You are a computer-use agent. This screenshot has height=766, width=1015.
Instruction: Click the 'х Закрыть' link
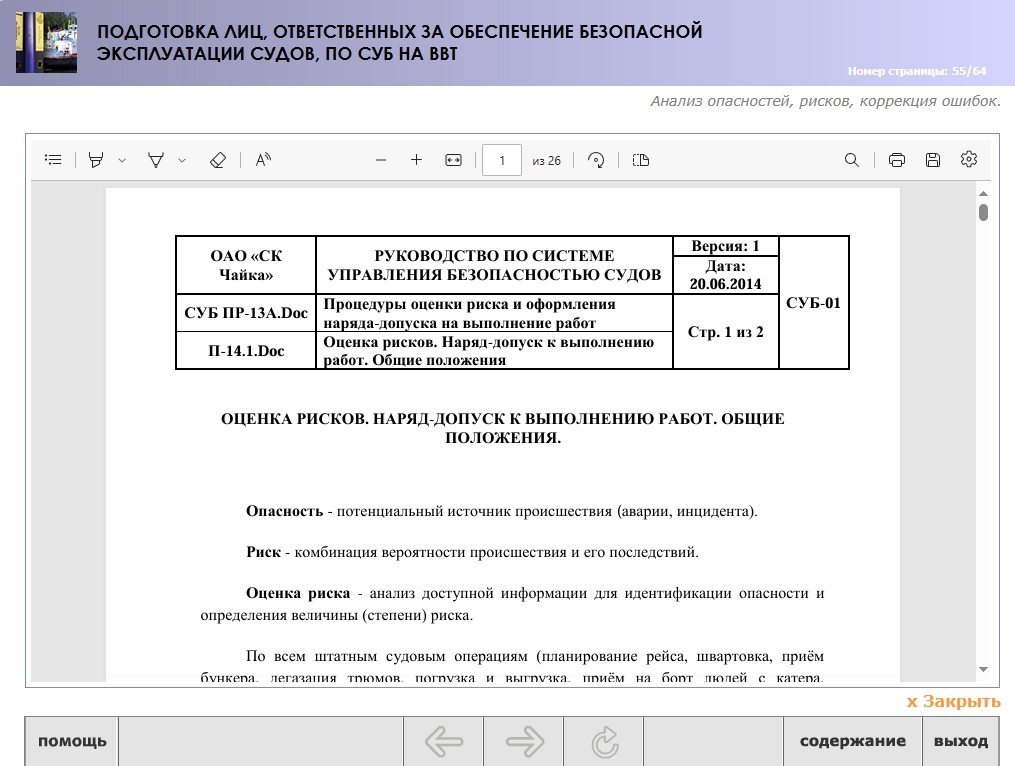[x=953, y=702]
